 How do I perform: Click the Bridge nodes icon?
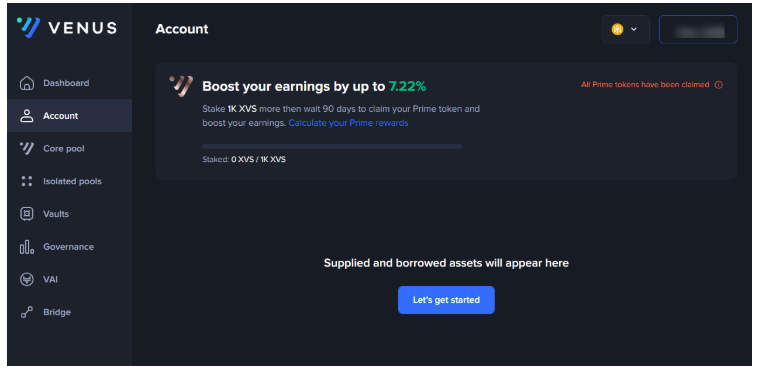click(27, 312)
